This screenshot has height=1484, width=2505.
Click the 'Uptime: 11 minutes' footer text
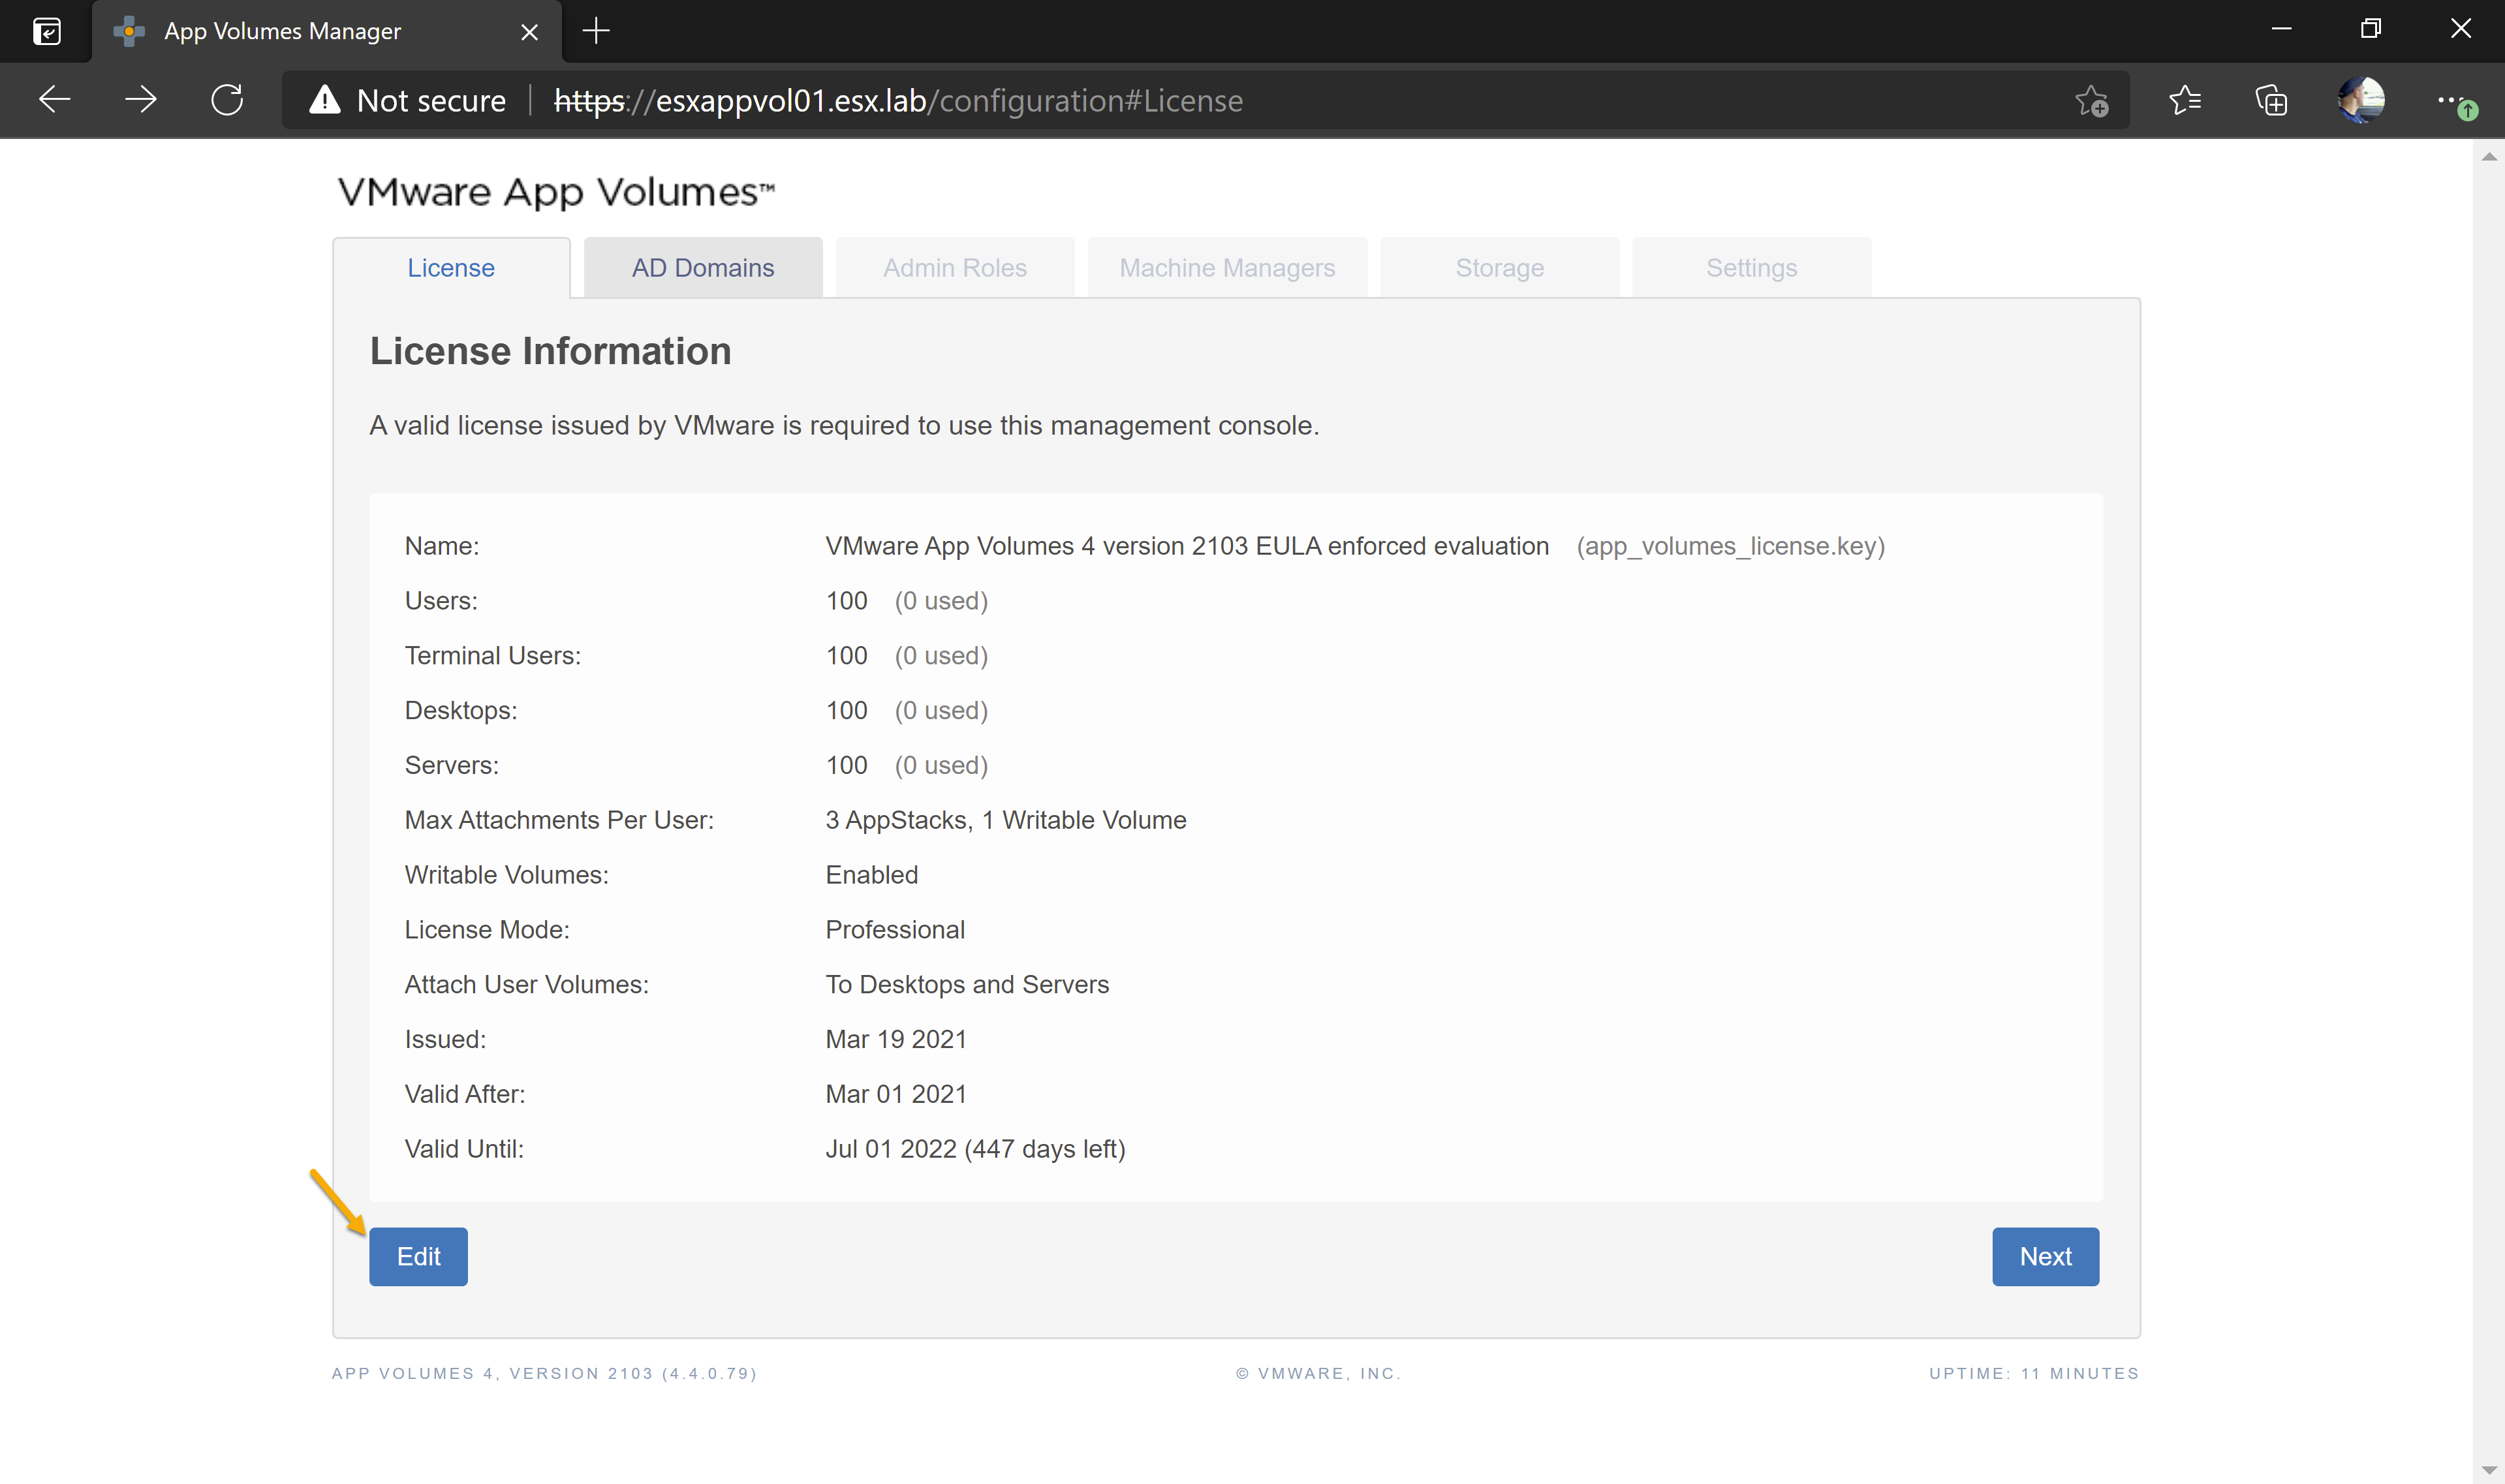(2033, 1373)
